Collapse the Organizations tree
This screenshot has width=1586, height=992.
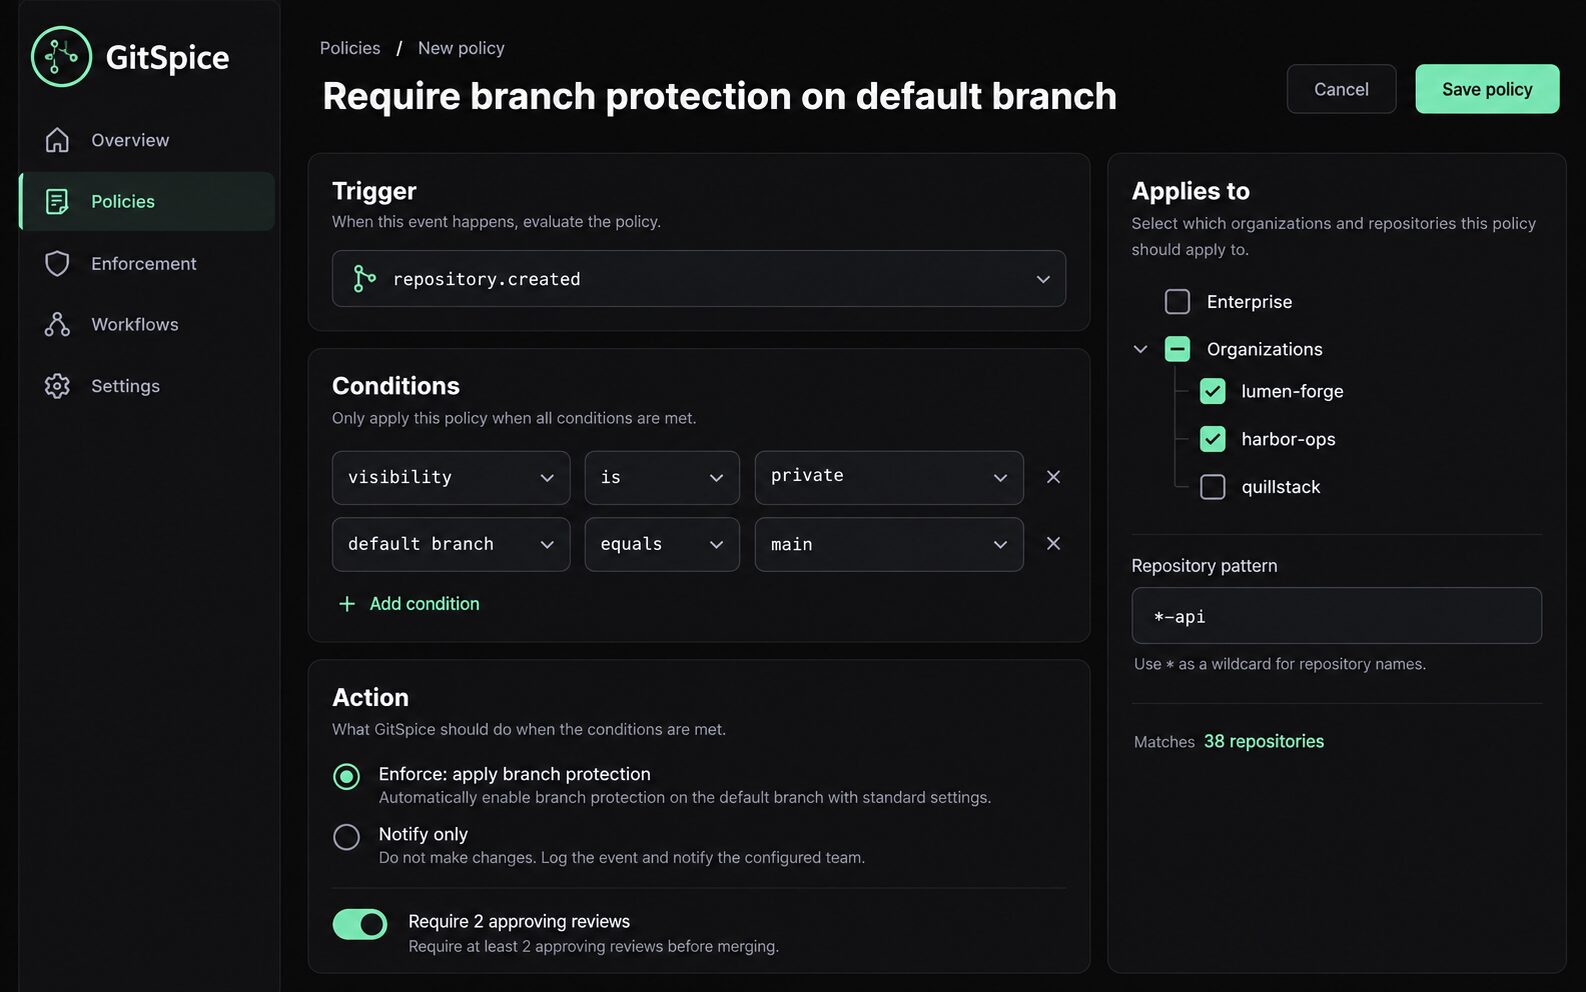pos(1140,349)
